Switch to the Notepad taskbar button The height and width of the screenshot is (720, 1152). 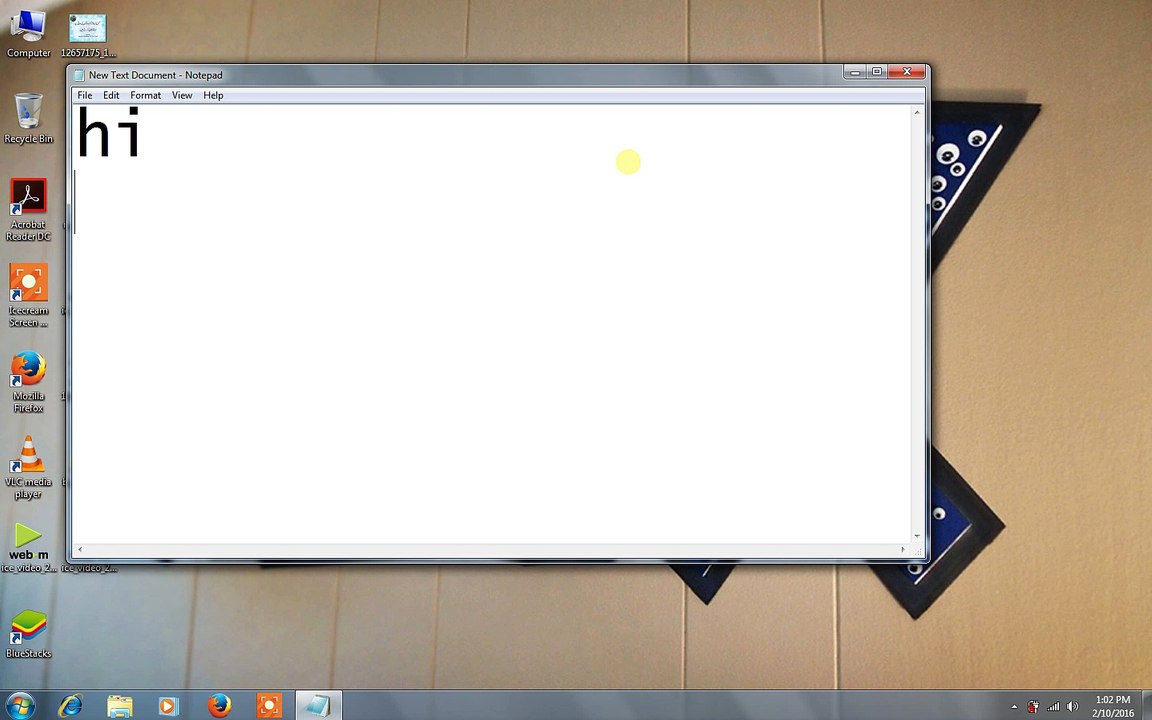pos(319,705)
